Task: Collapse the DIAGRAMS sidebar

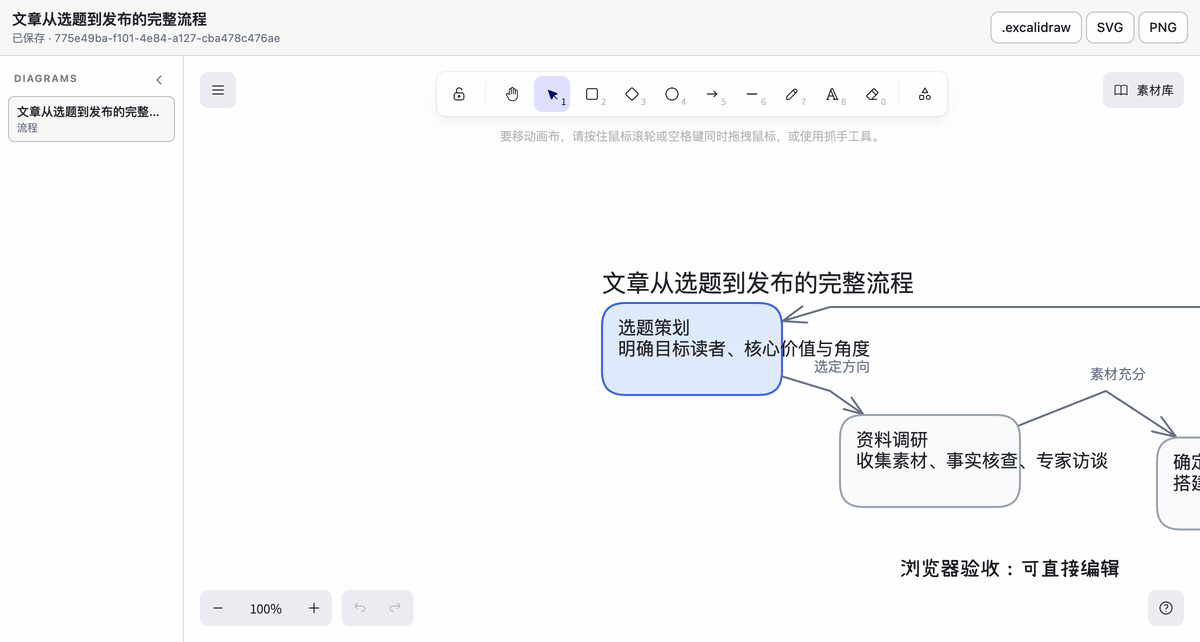Action: [159, 79]
